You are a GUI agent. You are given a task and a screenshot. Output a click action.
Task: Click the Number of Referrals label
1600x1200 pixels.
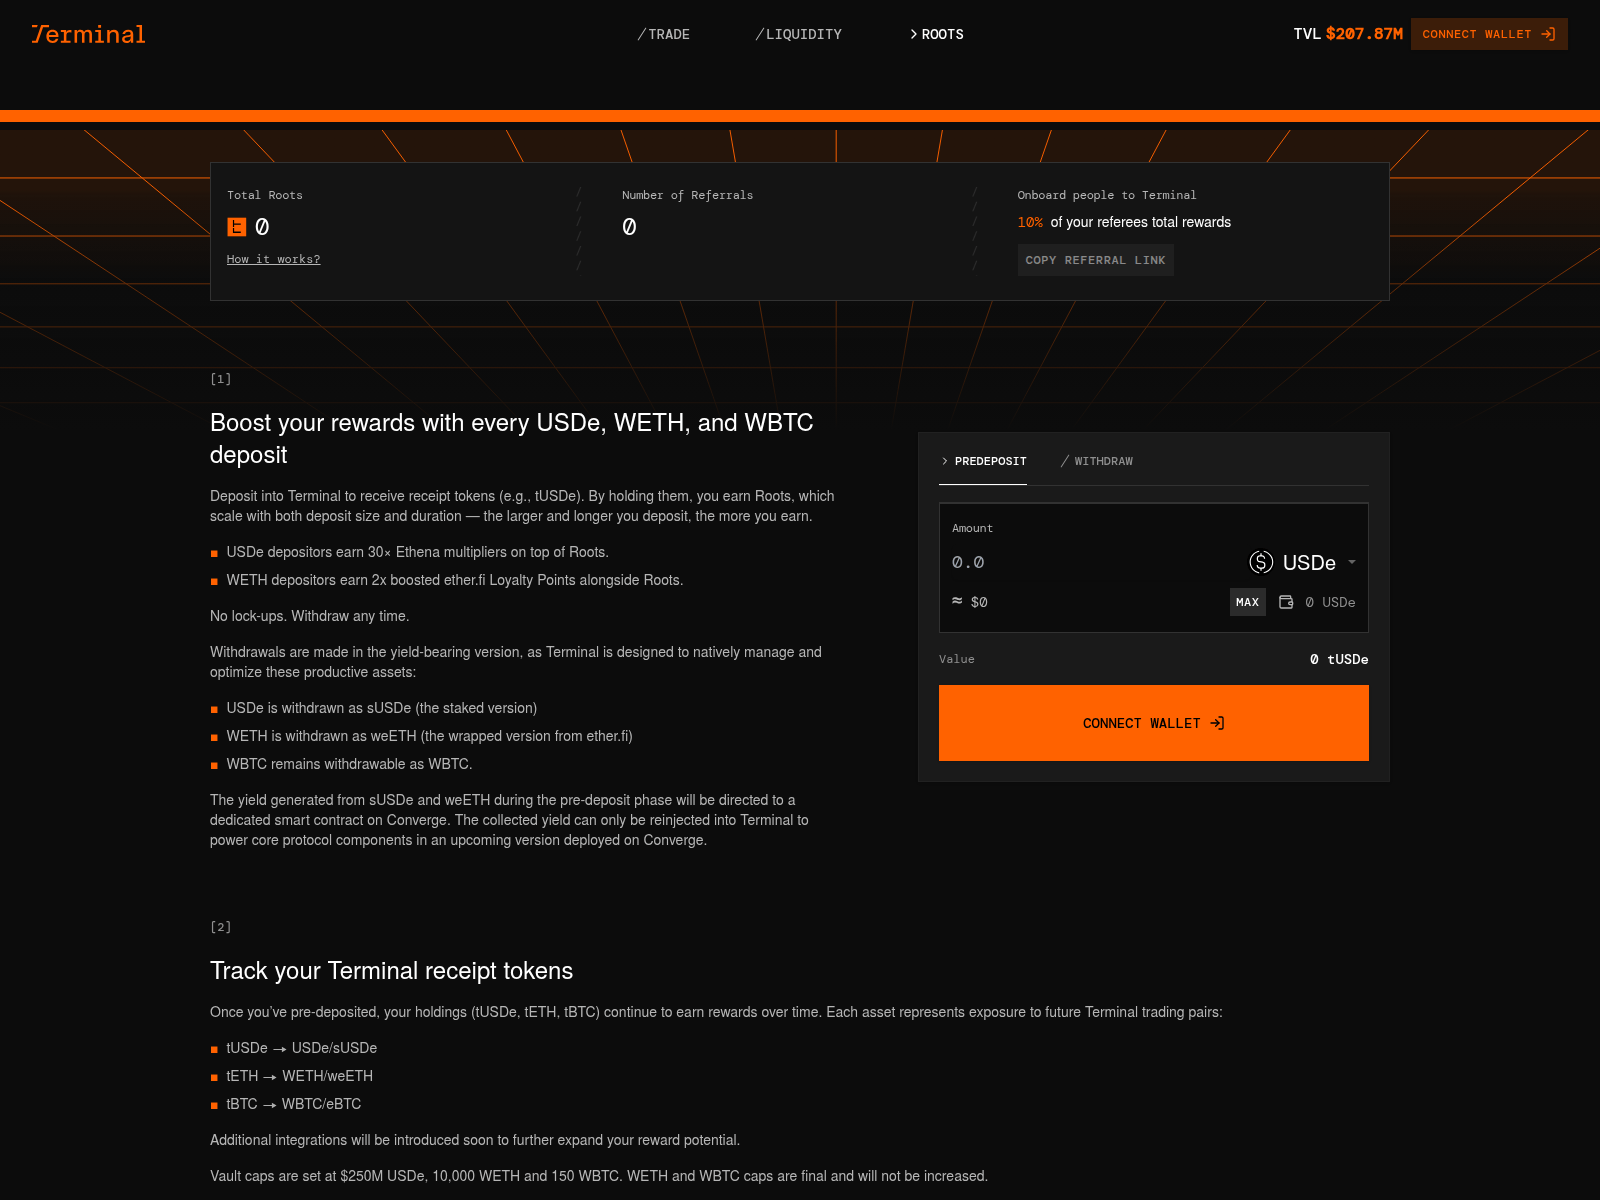click(x=688, y=195)
